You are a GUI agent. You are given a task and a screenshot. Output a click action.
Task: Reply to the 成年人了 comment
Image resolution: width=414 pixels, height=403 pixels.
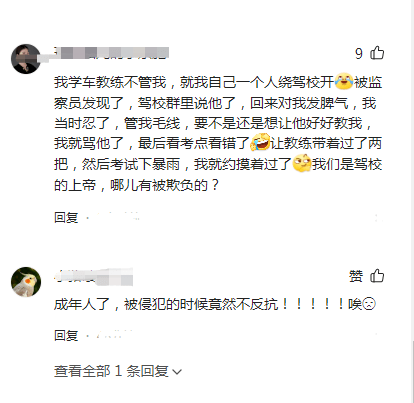(66, 335)
